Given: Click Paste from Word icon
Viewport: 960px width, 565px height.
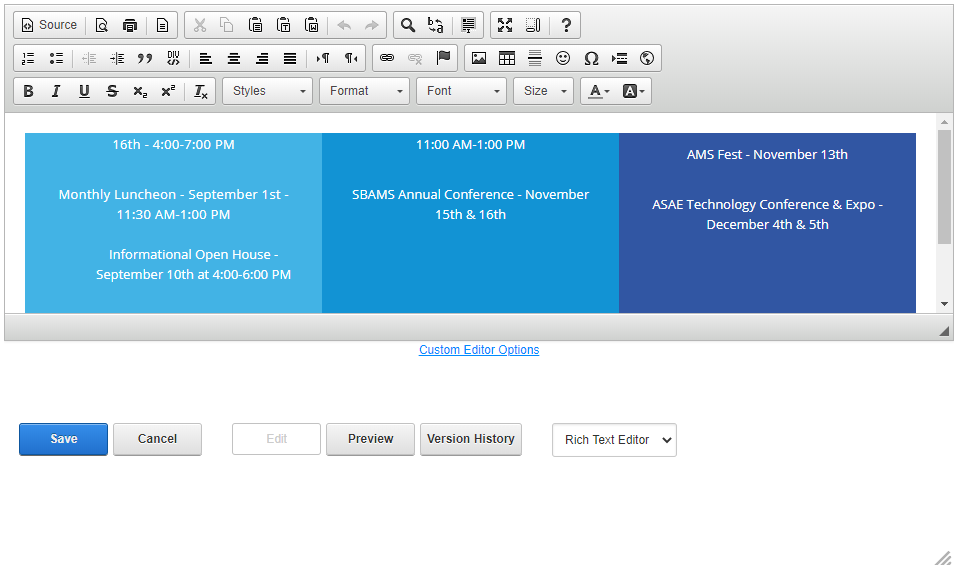Looking at the screenshot, I should pos(312,25).
